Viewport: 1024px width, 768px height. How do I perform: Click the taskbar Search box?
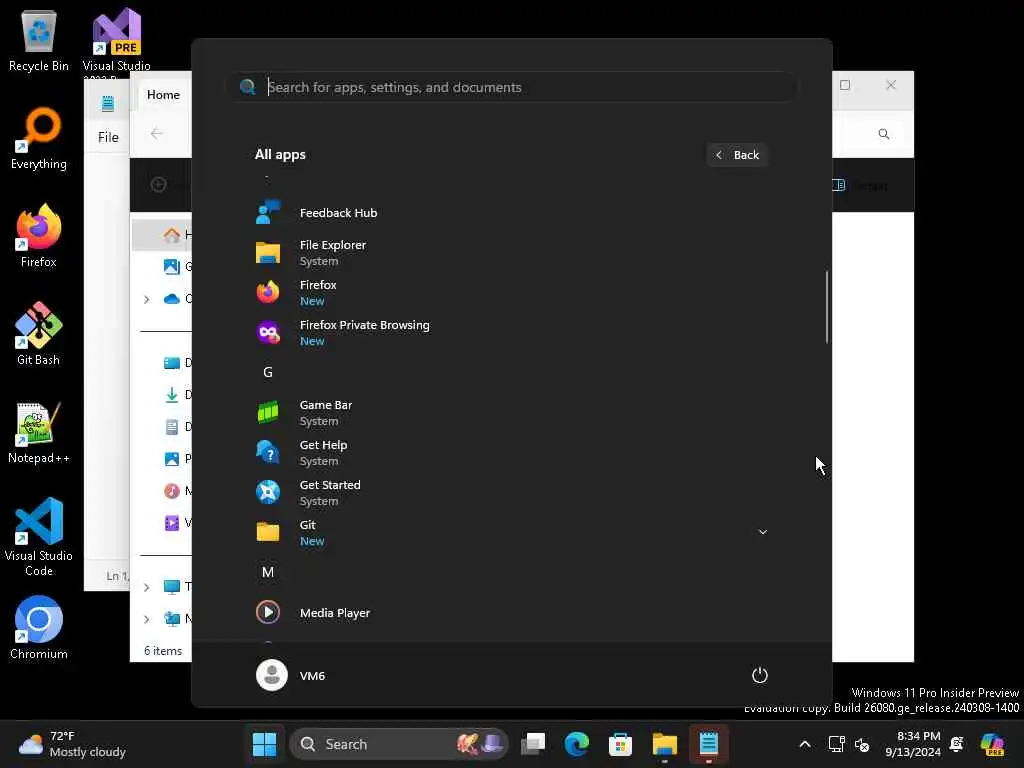point(399,744)
